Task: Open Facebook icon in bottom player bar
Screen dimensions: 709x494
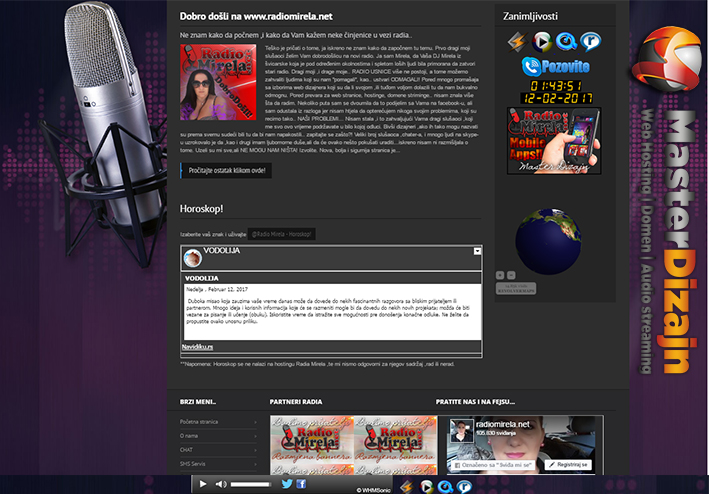Action: [x=301, y=484]
